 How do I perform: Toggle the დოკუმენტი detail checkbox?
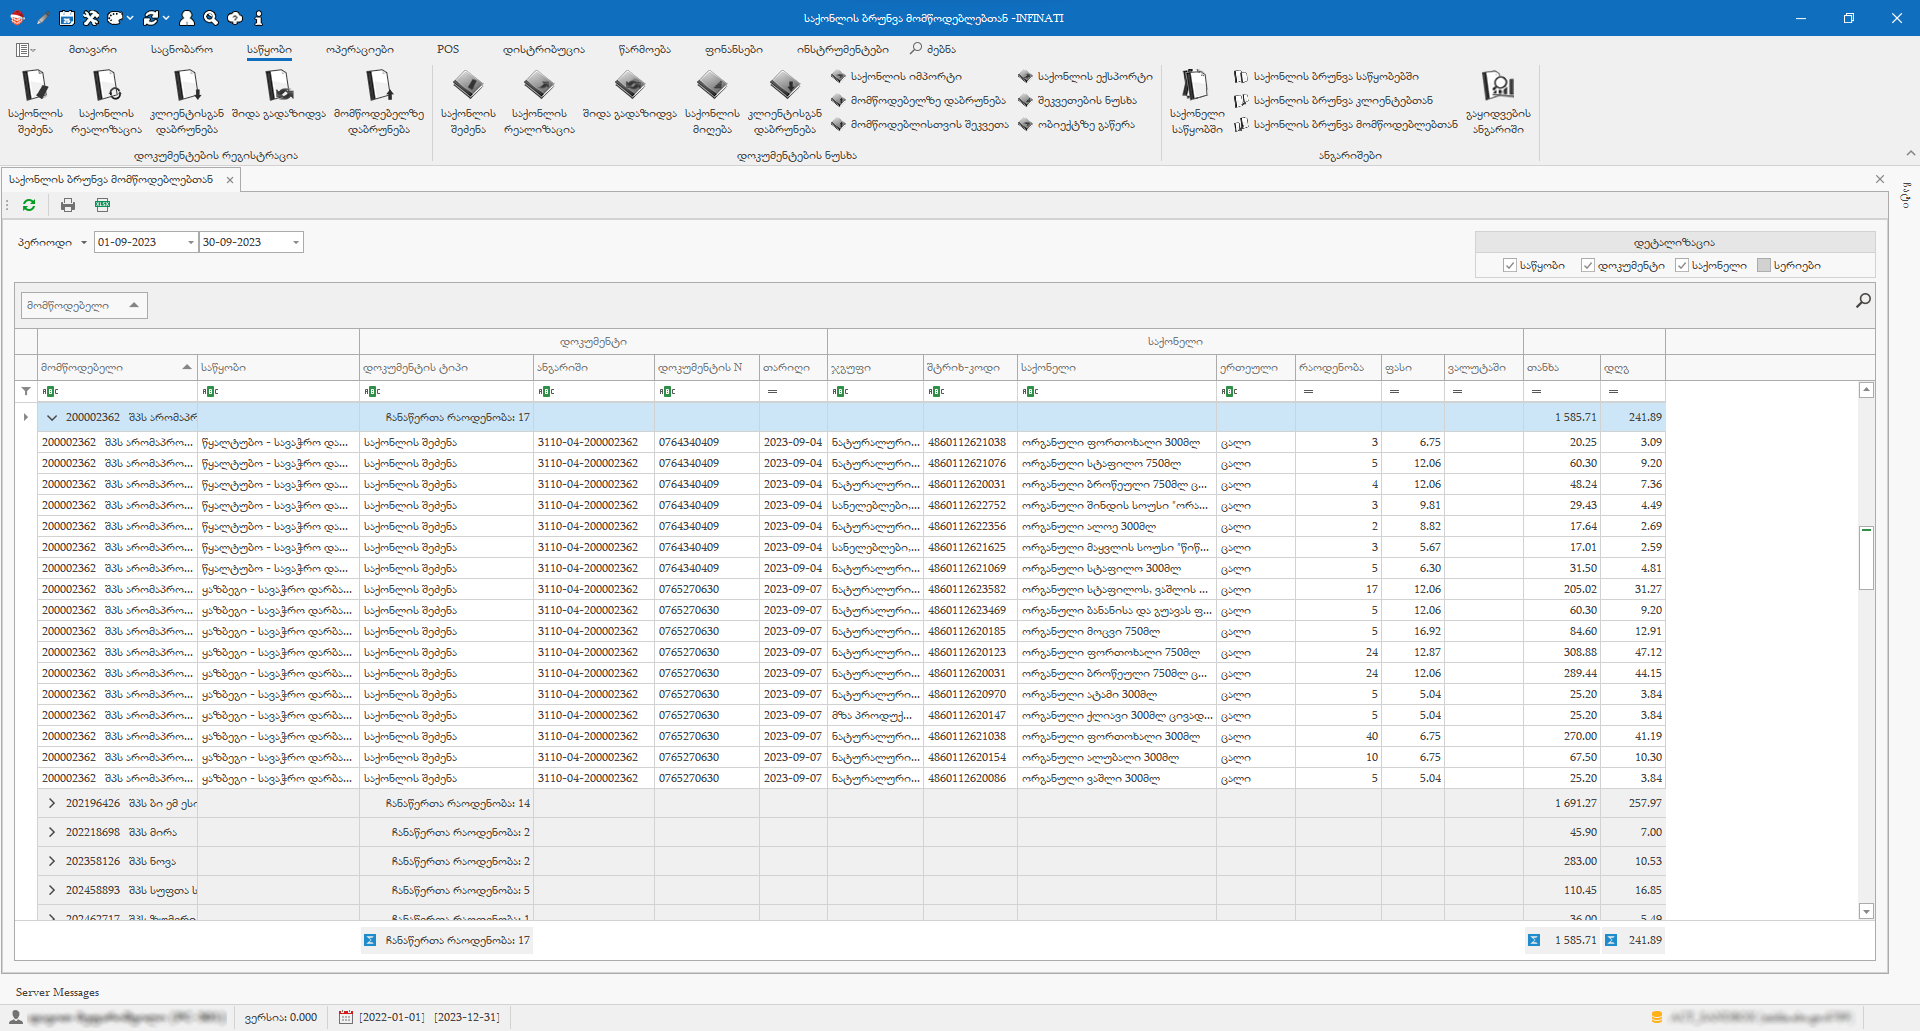[1588, 265]
